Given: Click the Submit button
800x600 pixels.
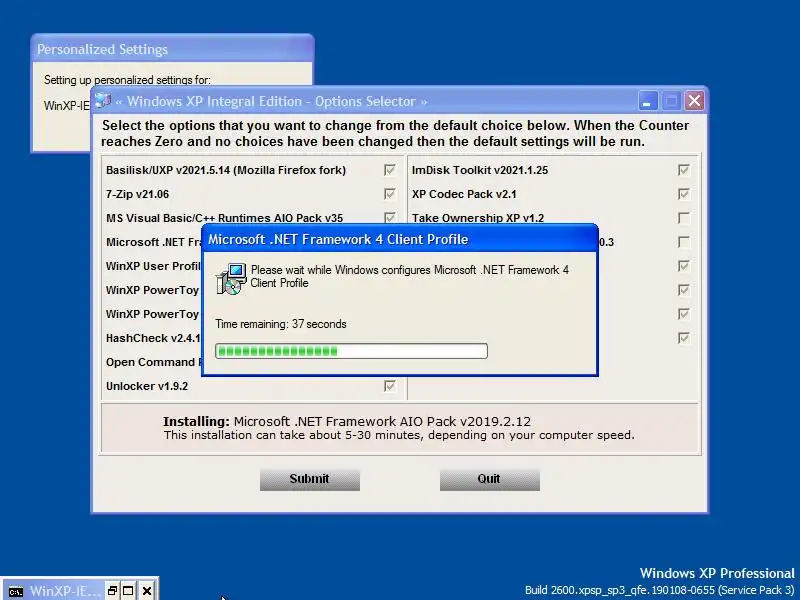Looking at the screenshot, I should pos(310,480).
